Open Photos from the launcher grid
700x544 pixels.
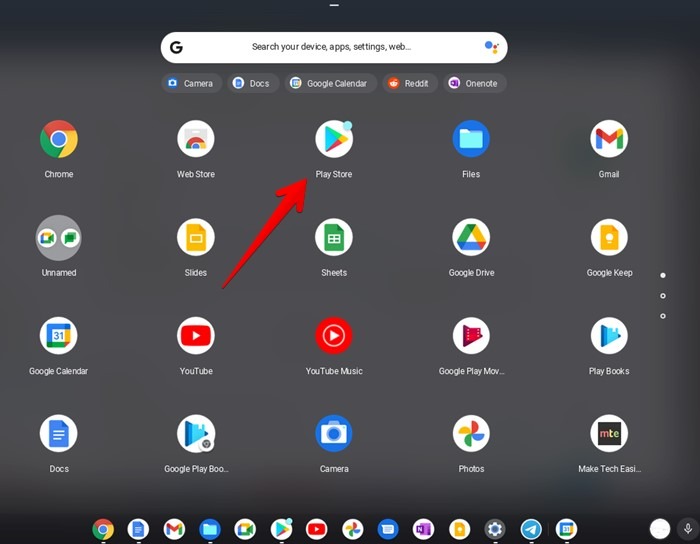click(471, 433)
